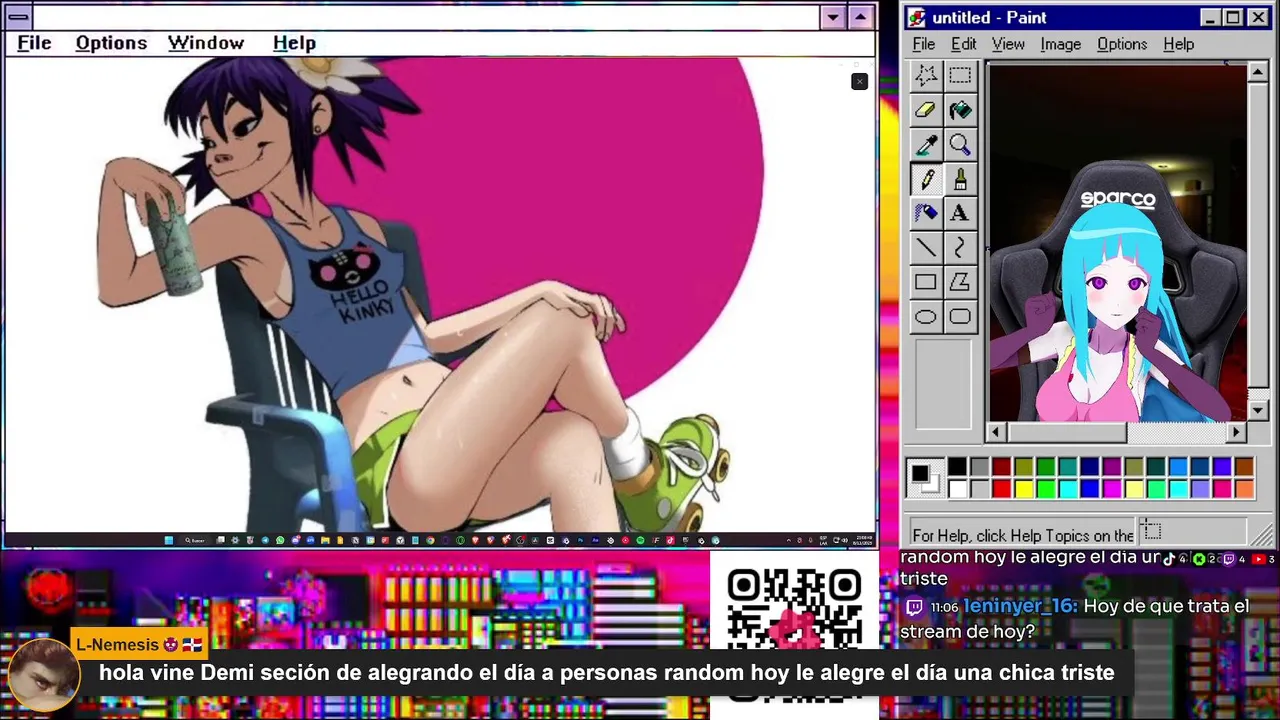Click the username 'leninyer_16:' in chat
The width and height of the screenshot is (1280, 720).
1020,606
